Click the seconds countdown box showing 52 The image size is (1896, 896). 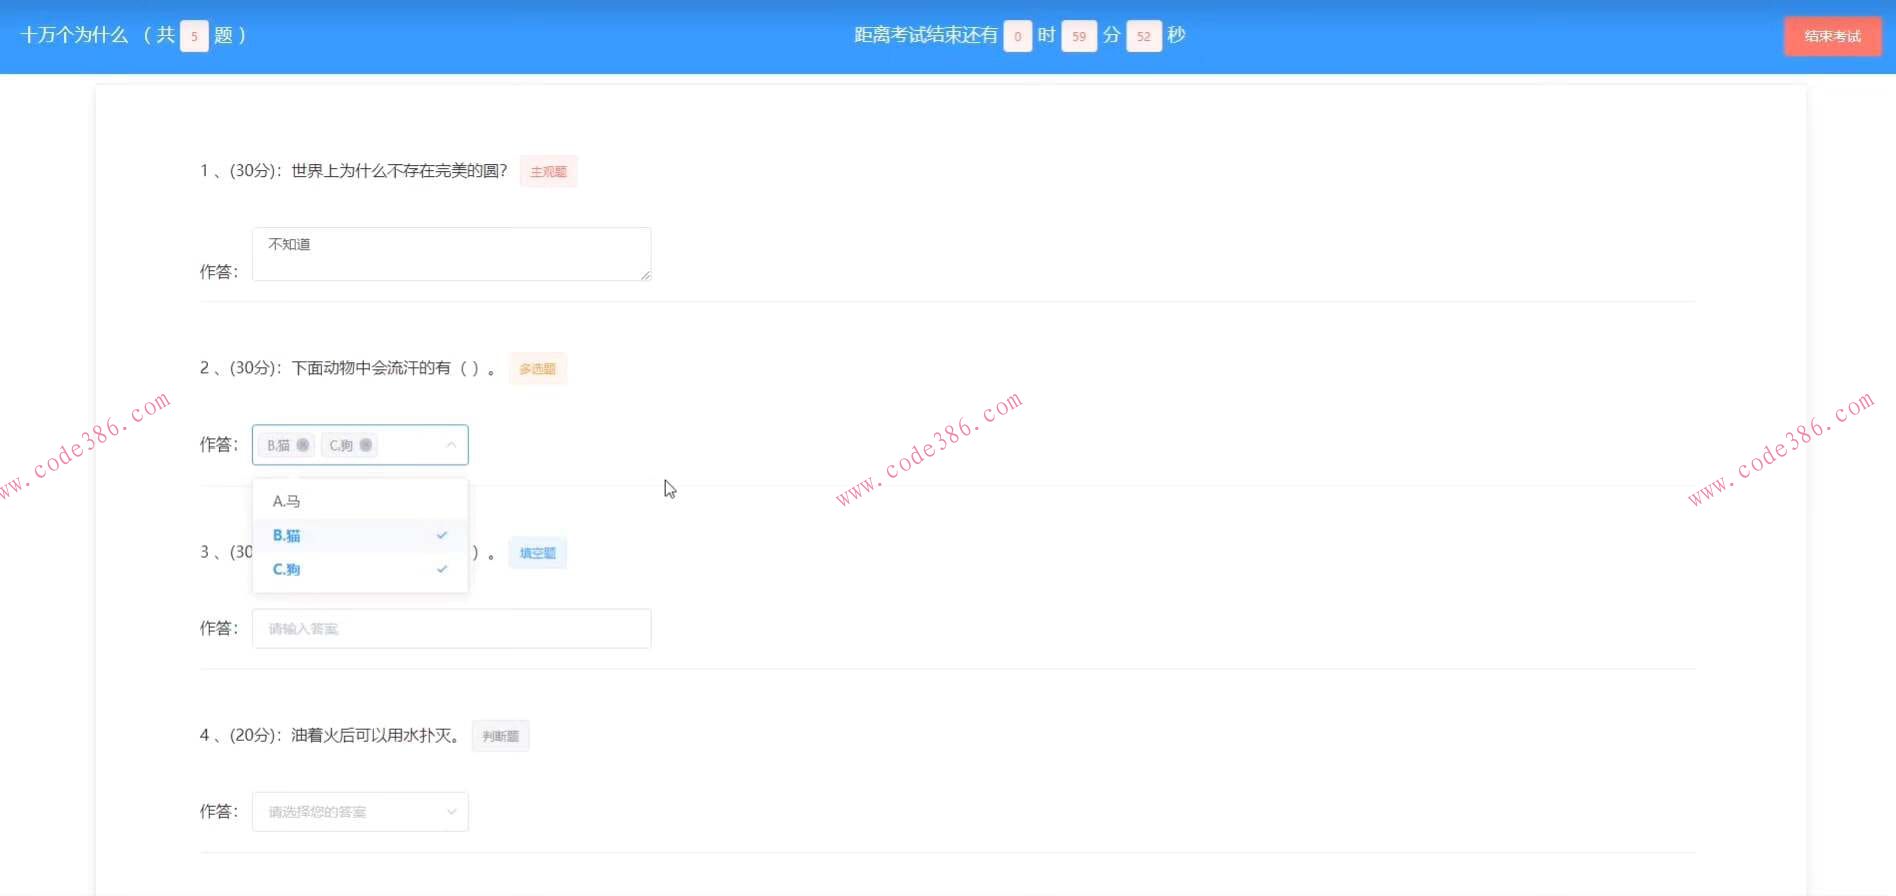tap(1143, 36)
